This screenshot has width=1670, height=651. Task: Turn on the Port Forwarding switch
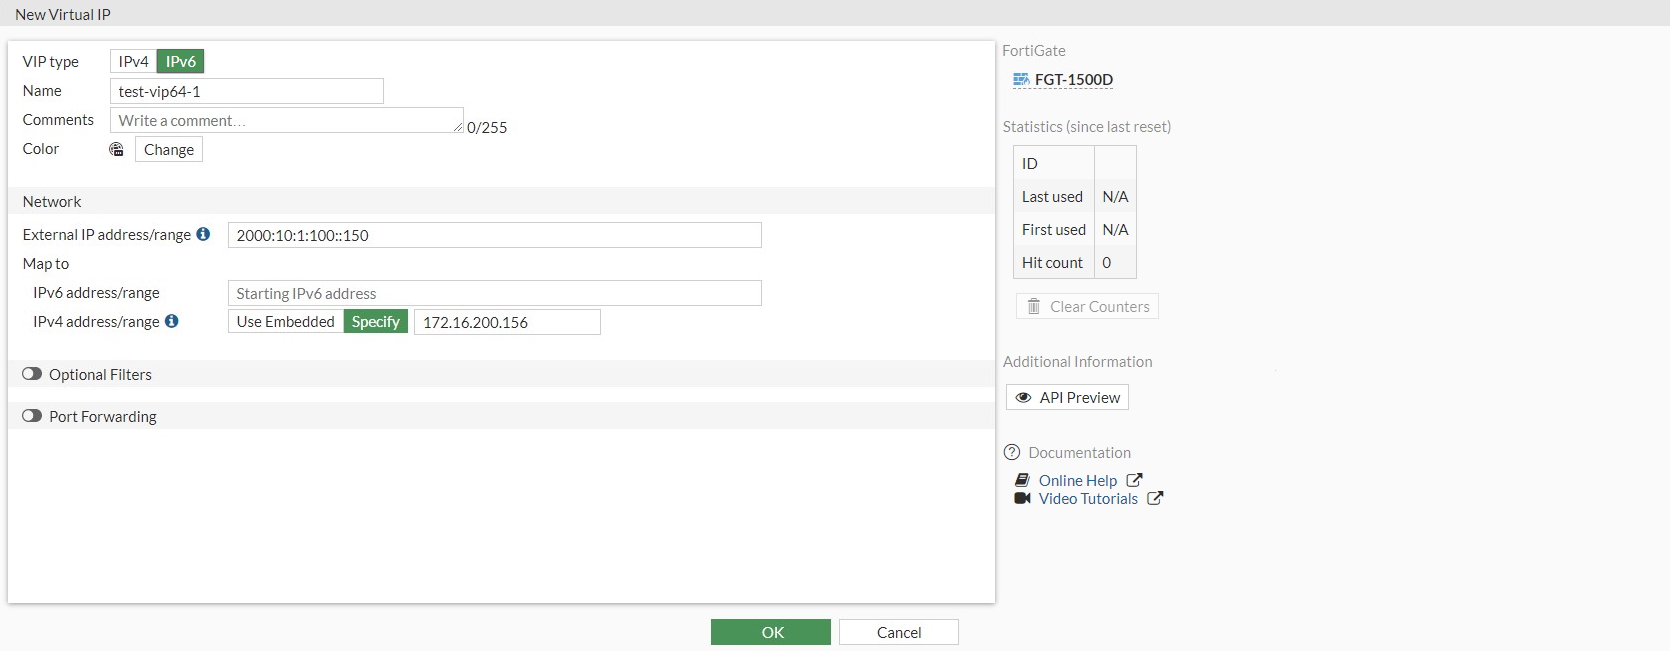[32, 416]
